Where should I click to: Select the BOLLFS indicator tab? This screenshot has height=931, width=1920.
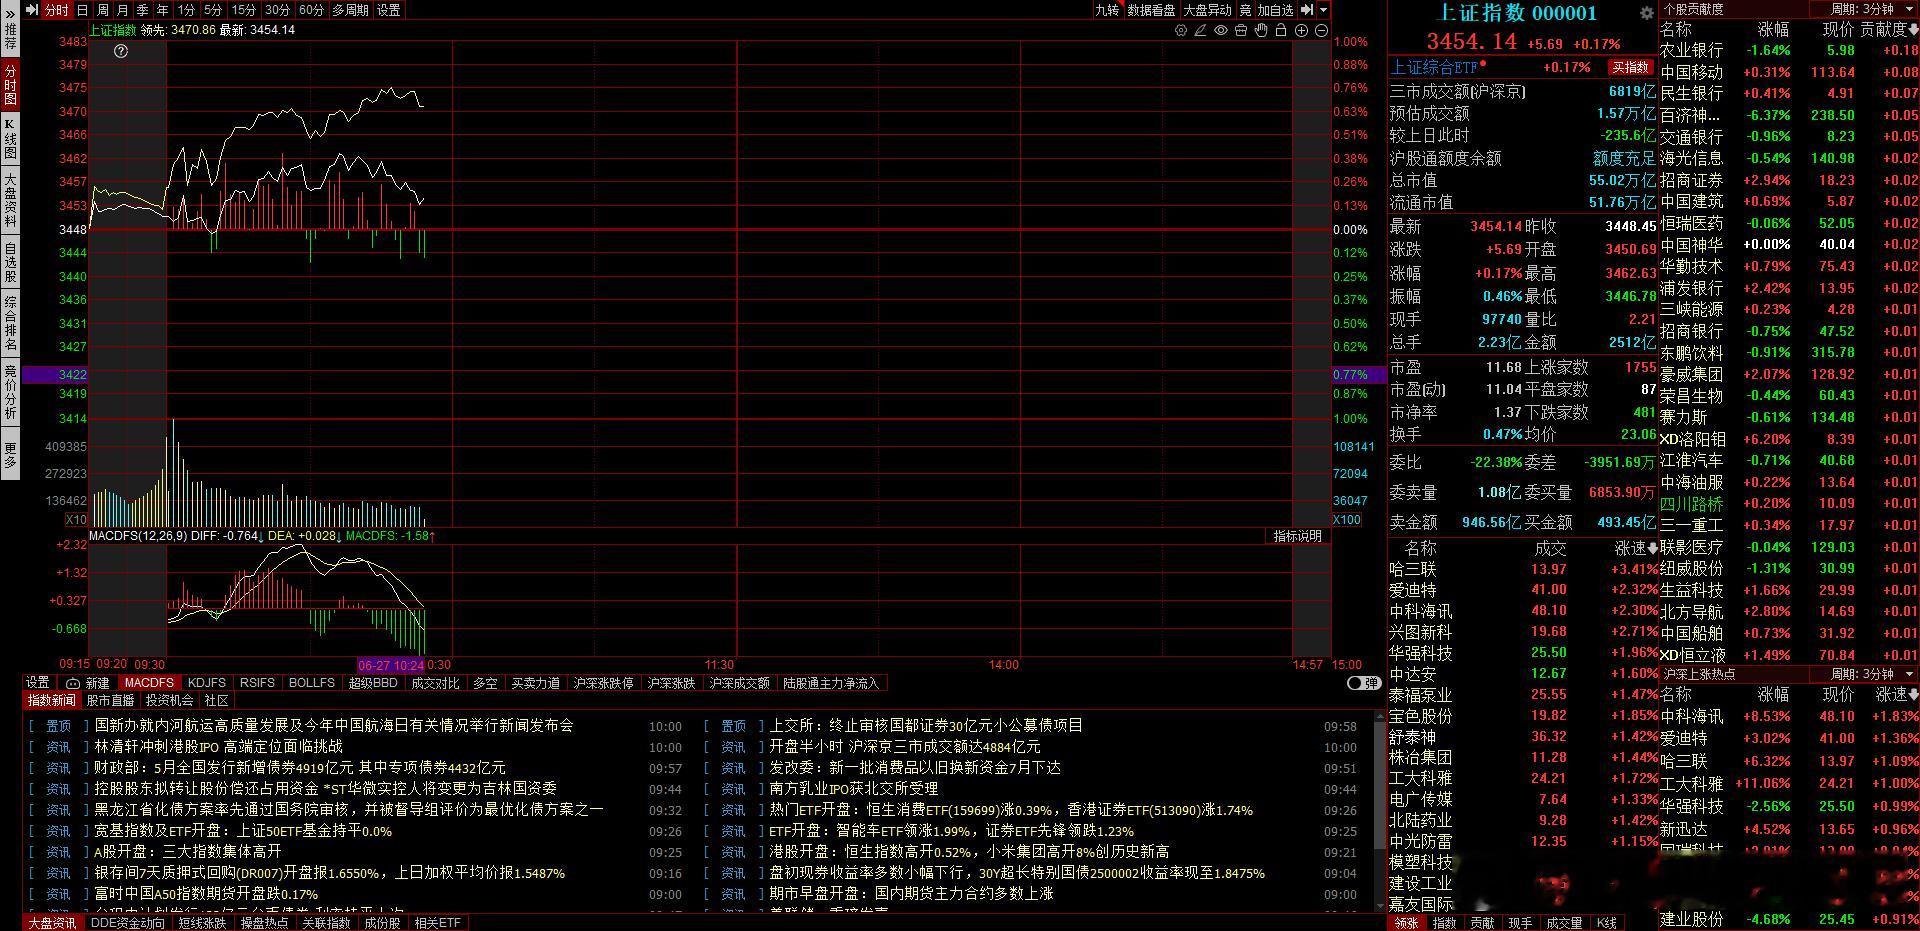click(x=311, y=683)
